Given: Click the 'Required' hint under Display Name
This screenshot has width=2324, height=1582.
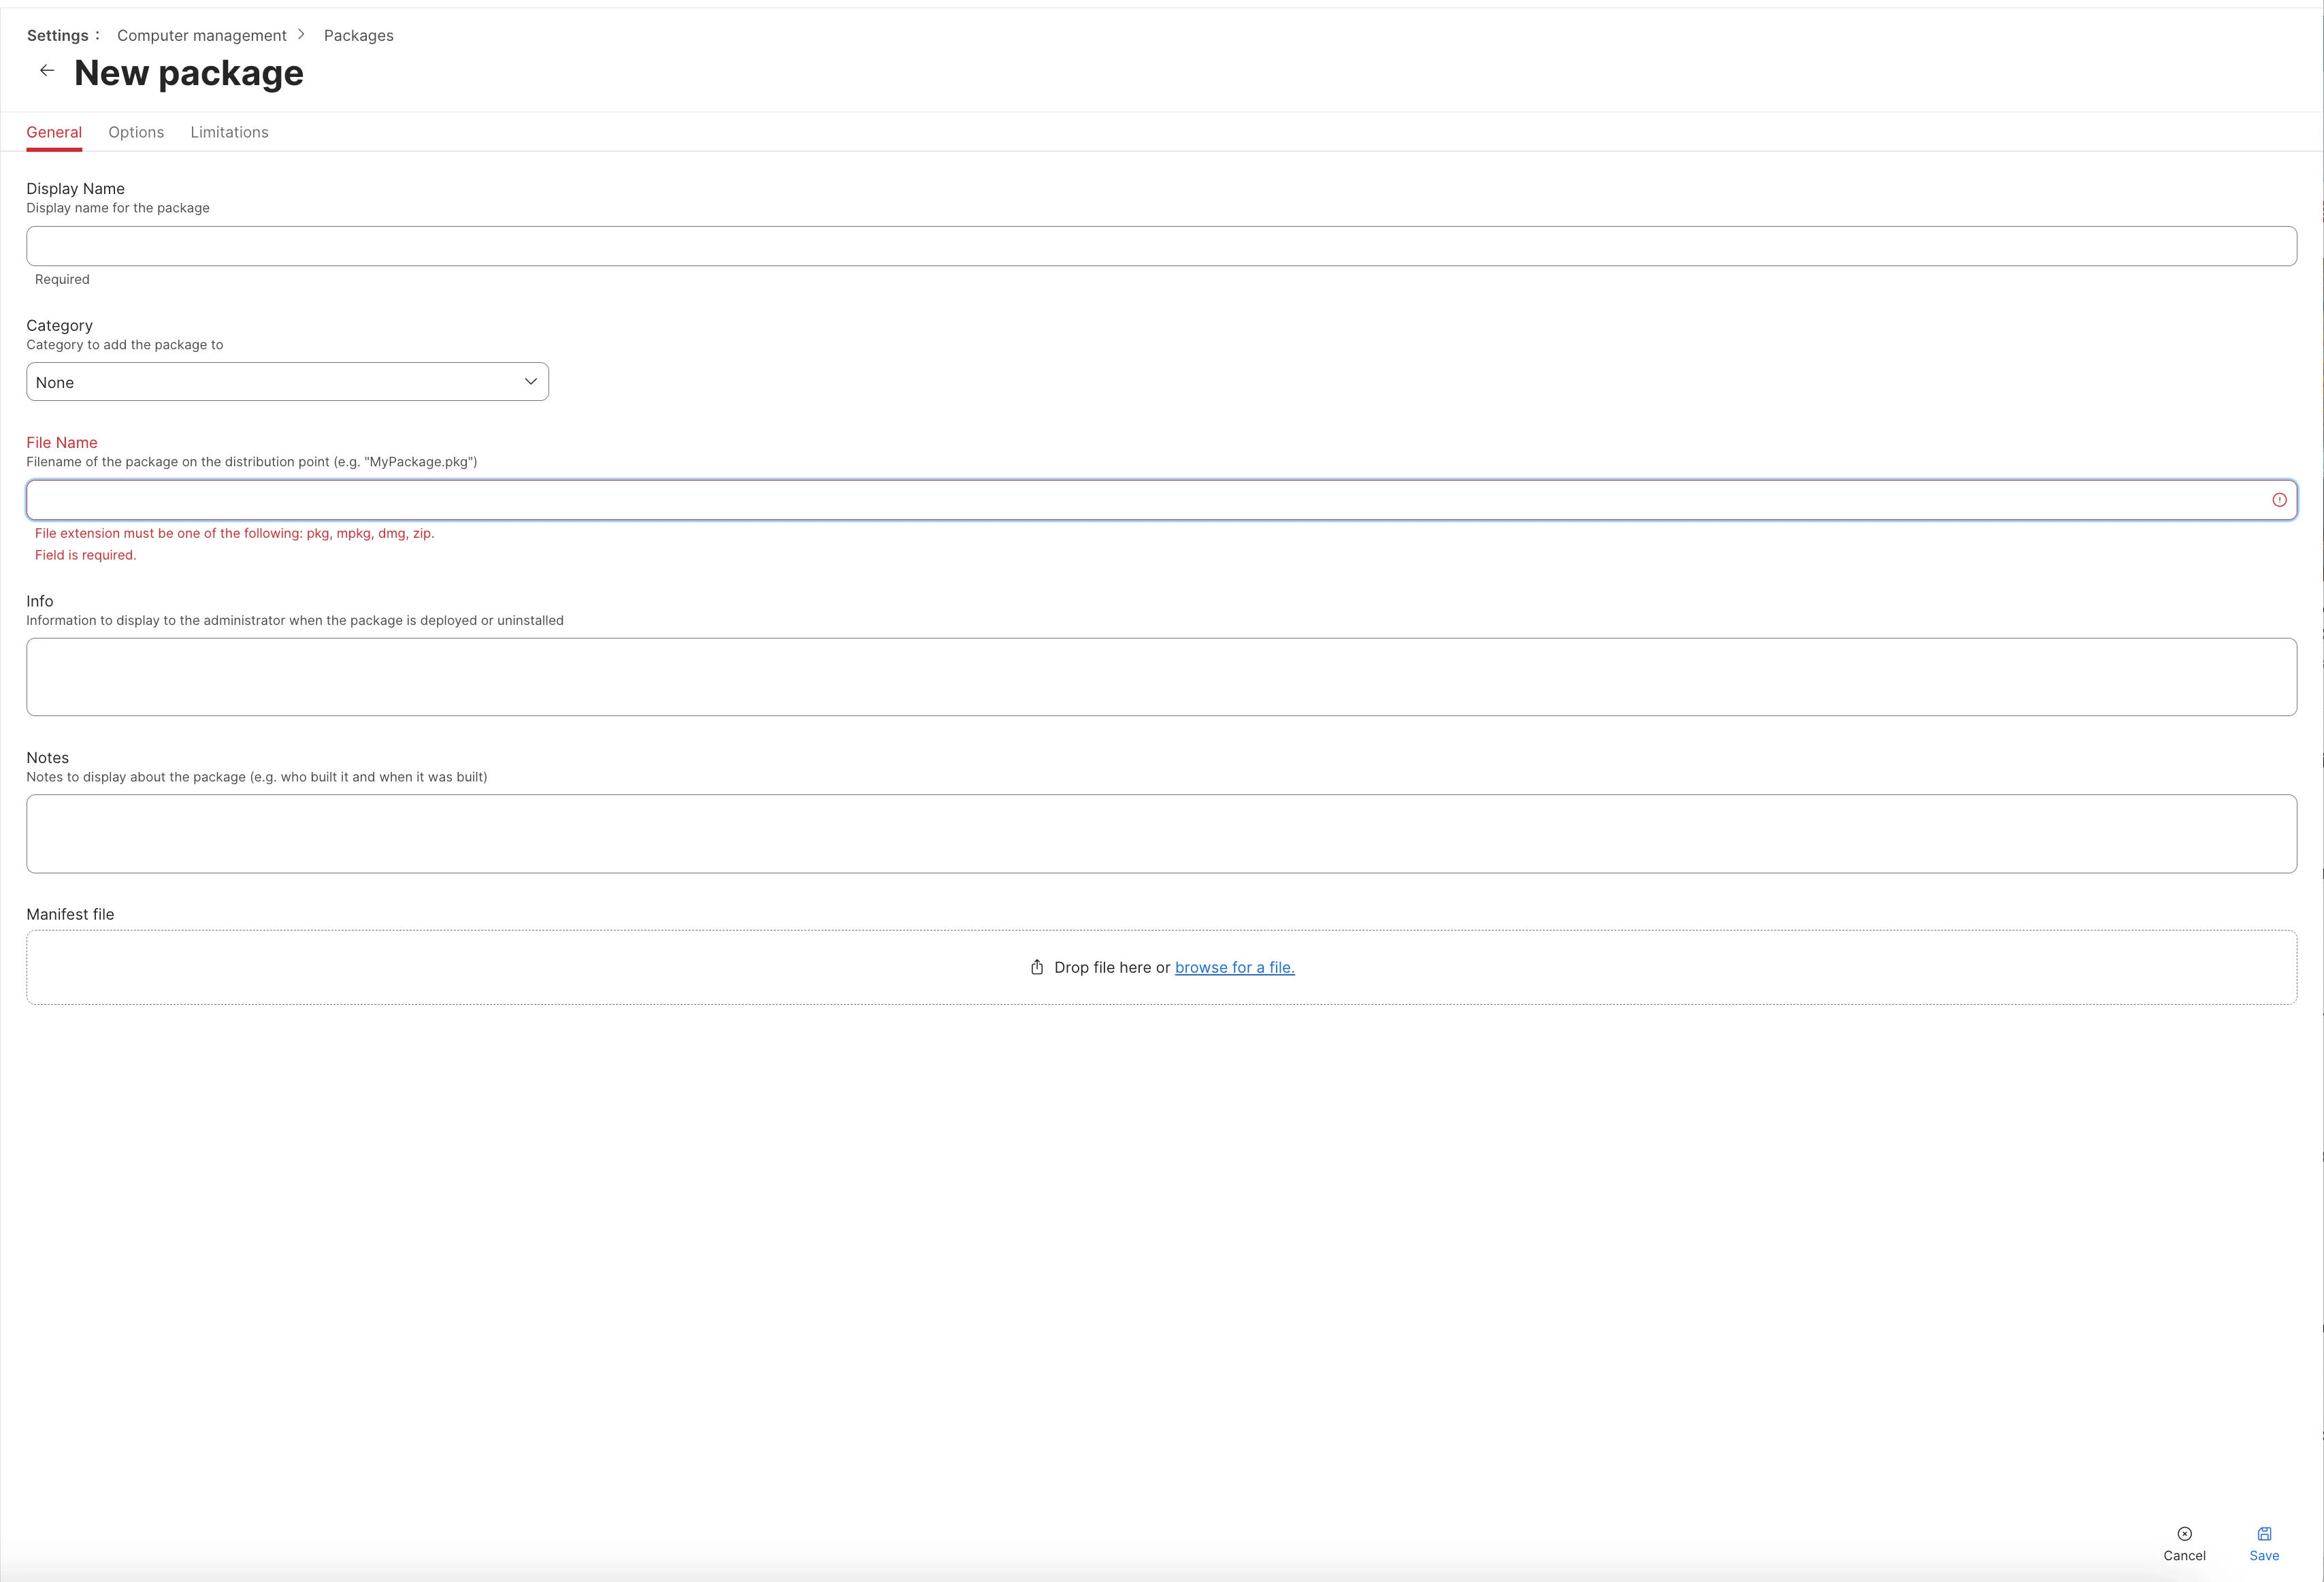Looking at the screenshot, I should coord(62,279).
